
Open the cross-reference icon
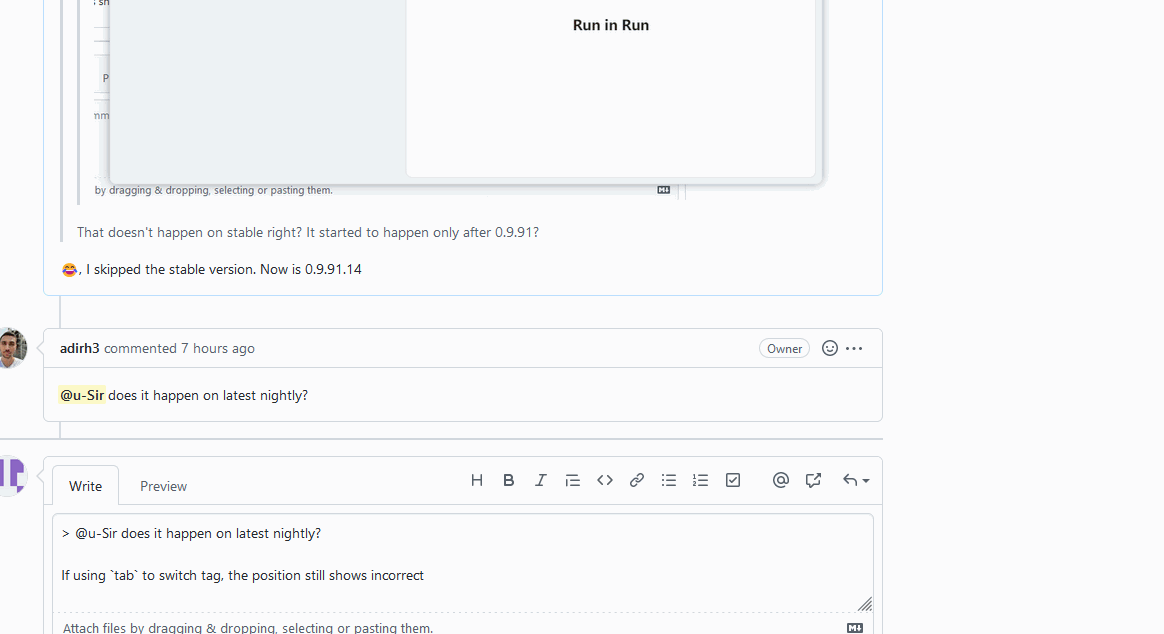pos(813,480)
